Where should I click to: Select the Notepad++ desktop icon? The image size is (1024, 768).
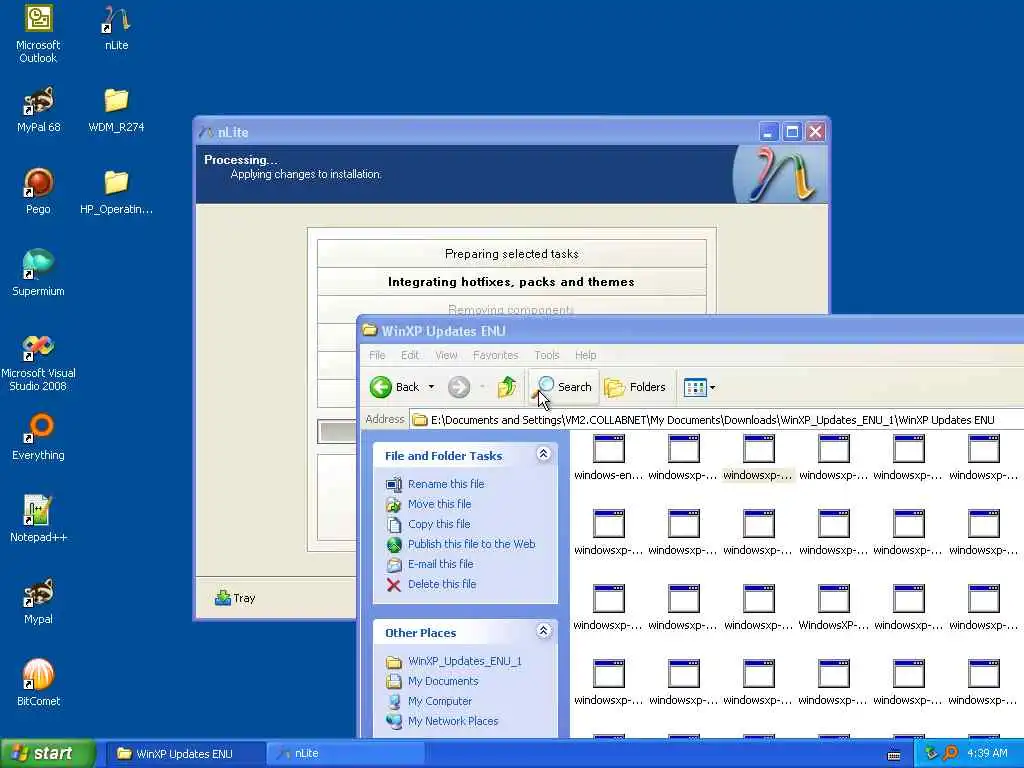click(x=38, y=519)
